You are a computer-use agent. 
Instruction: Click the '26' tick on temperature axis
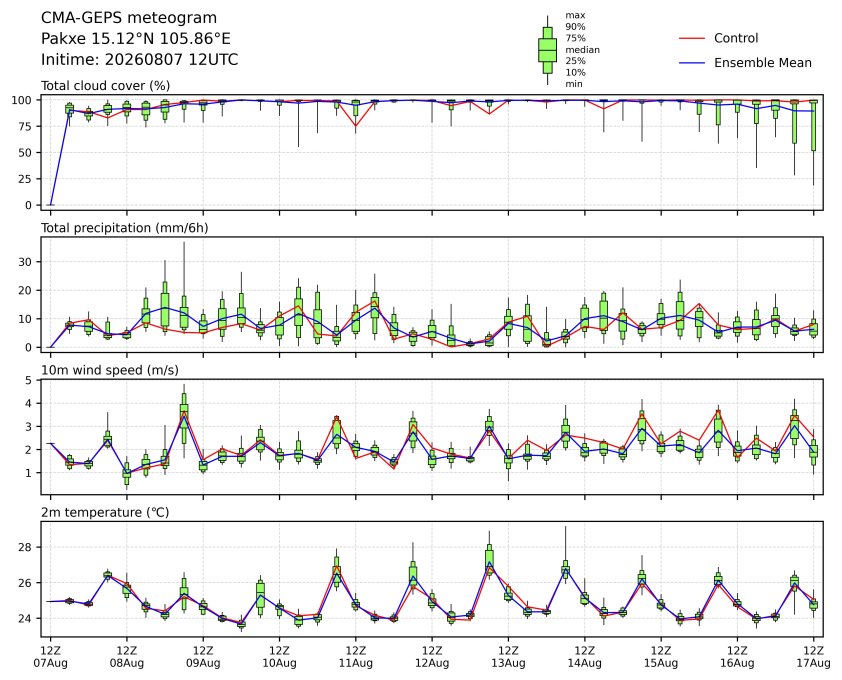(x=25, y=583)
